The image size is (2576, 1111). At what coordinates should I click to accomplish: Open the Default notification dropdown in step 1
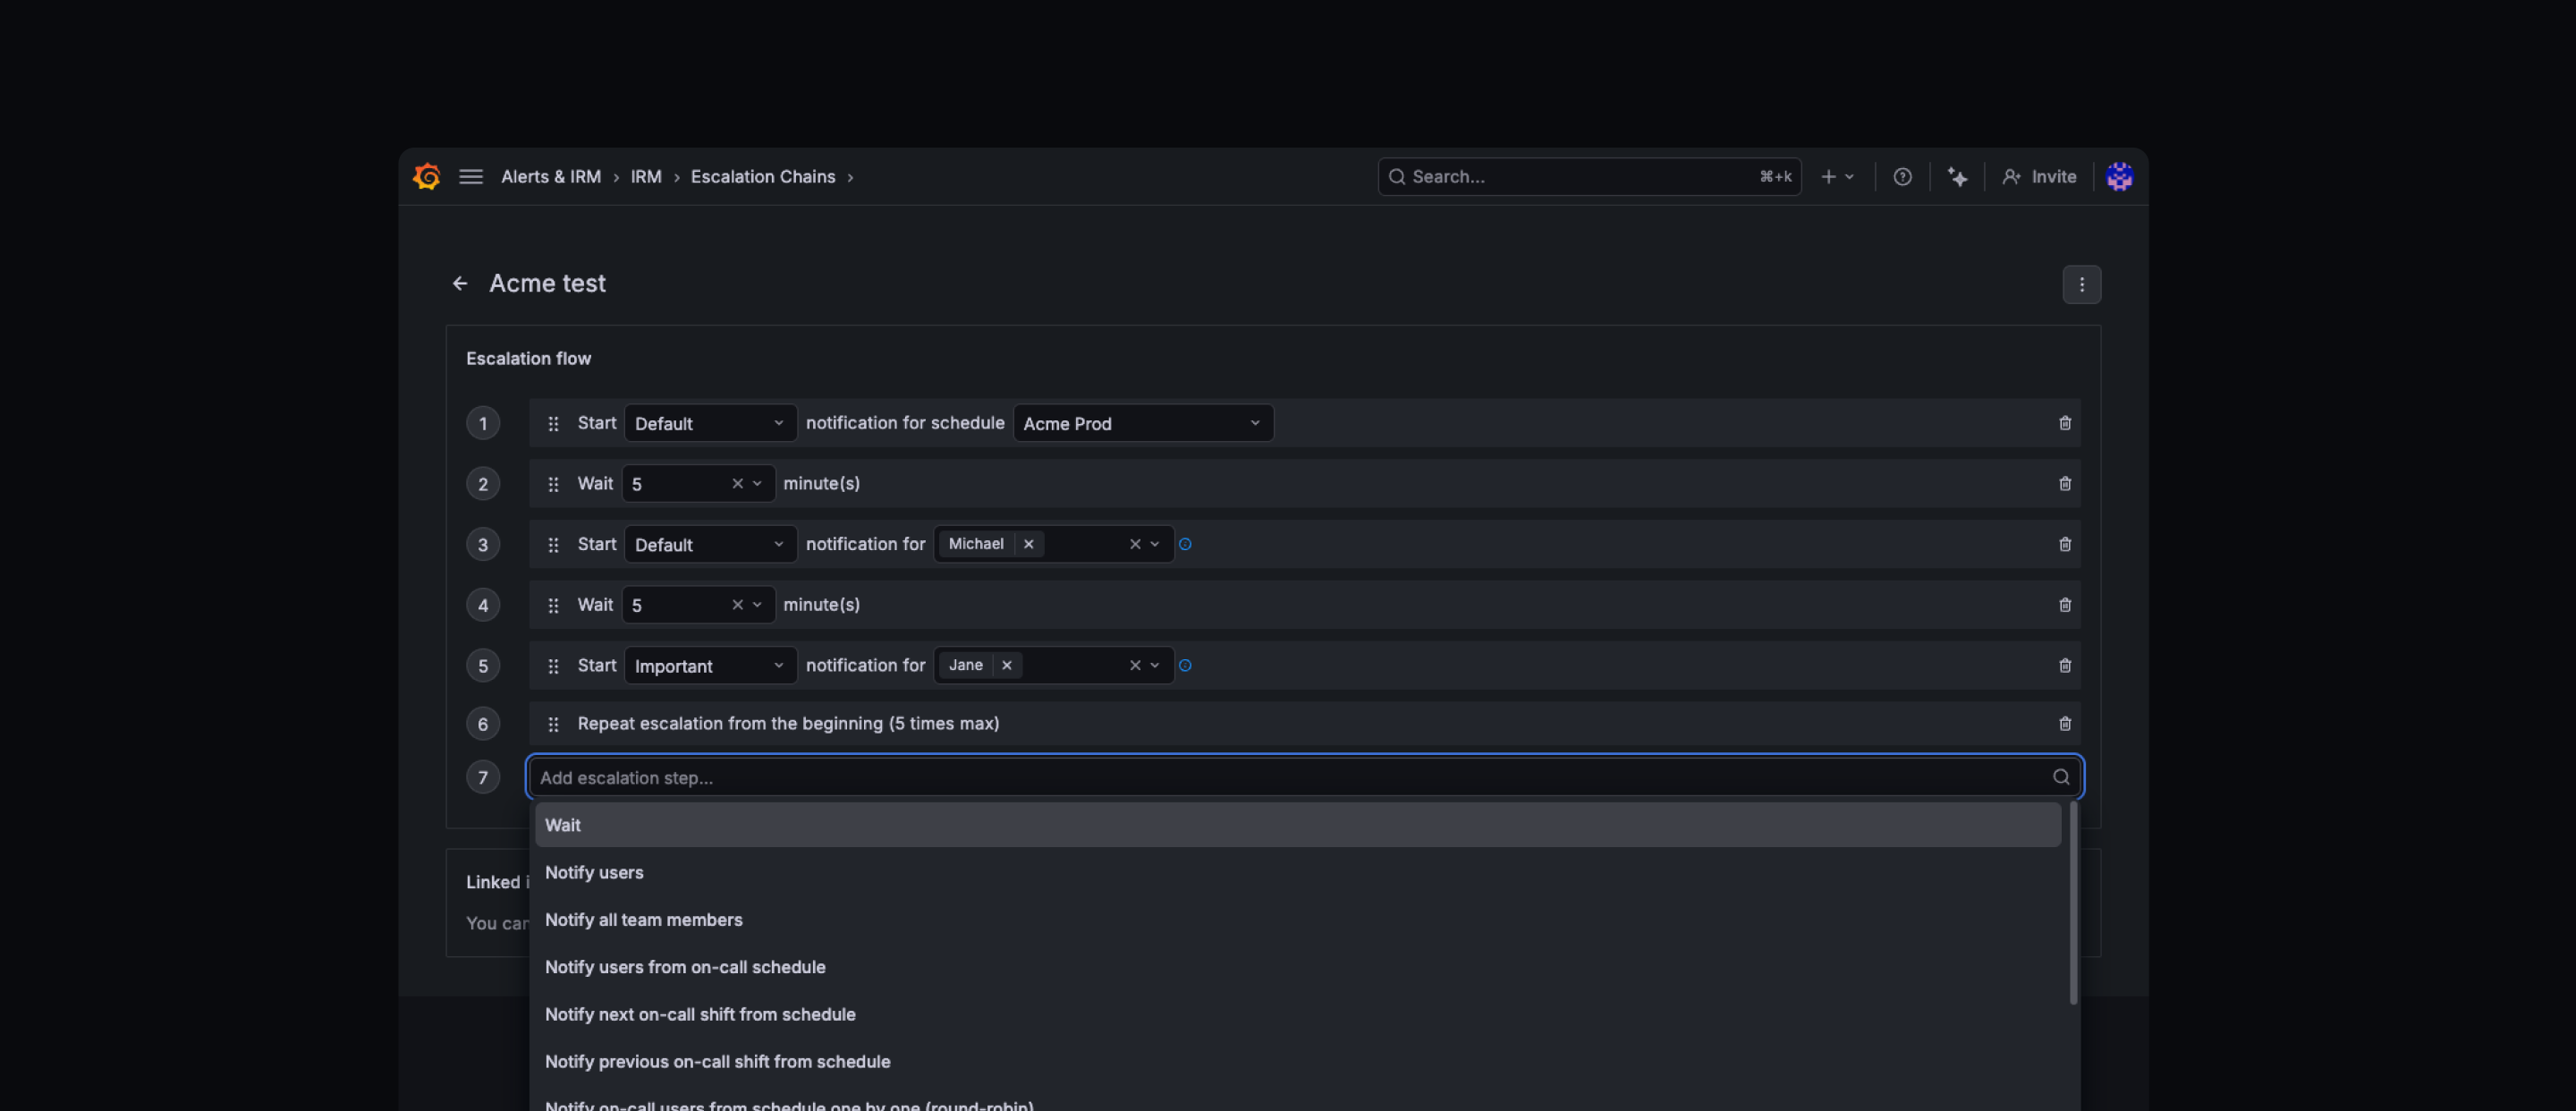[x=710, y=423]
